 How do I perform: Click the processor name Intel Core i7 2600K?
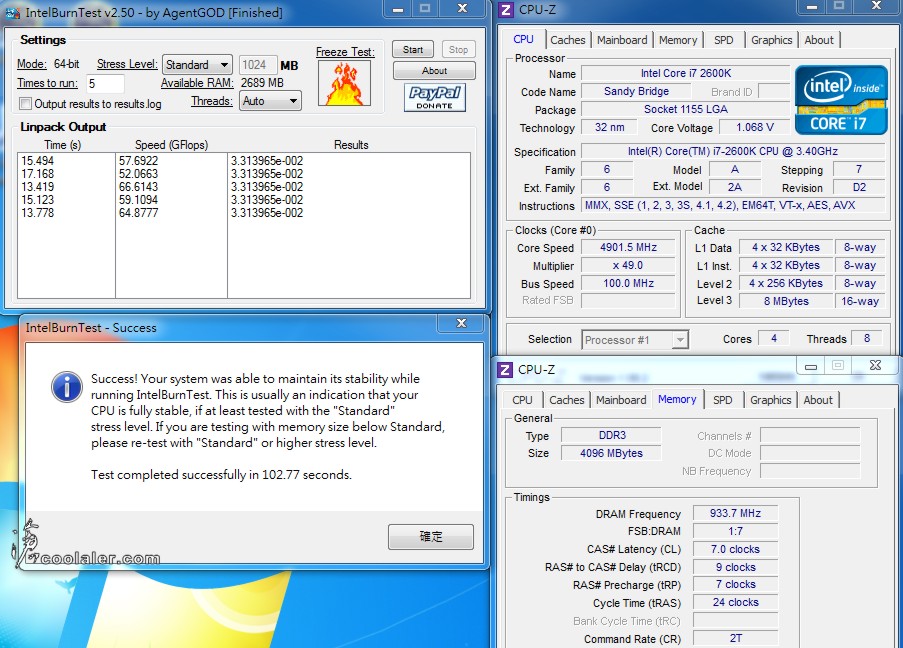point(685,73)
